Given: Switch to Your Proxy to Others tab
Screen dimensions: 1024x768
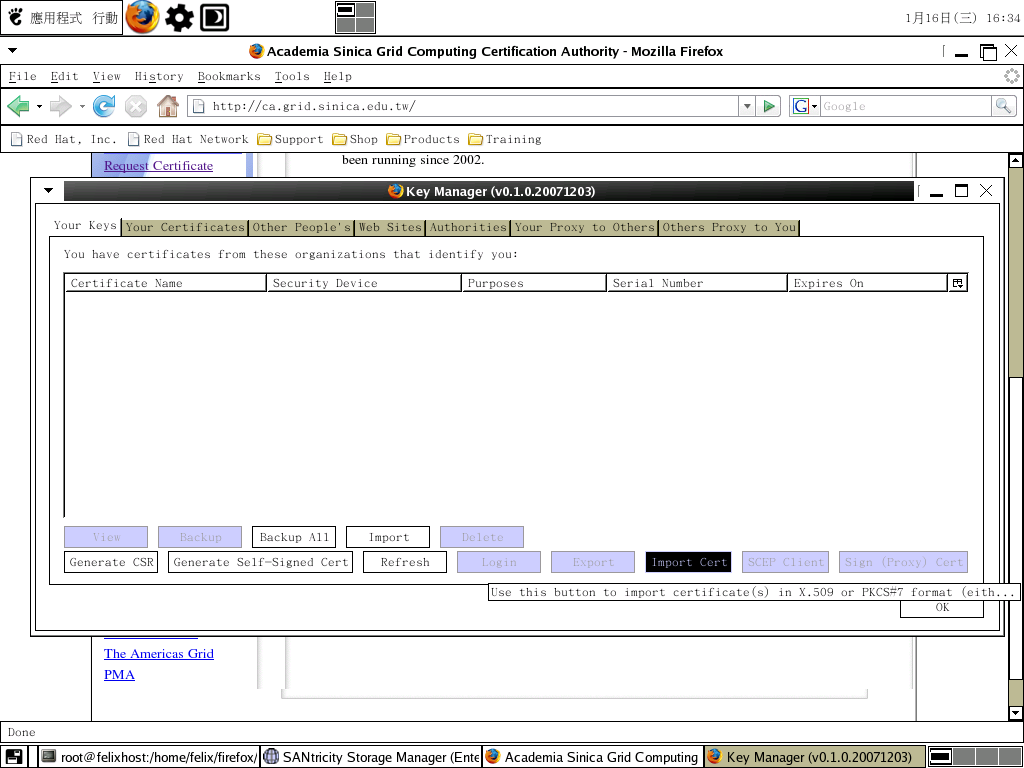Looking at the screenshot, I should click(584, 227).
